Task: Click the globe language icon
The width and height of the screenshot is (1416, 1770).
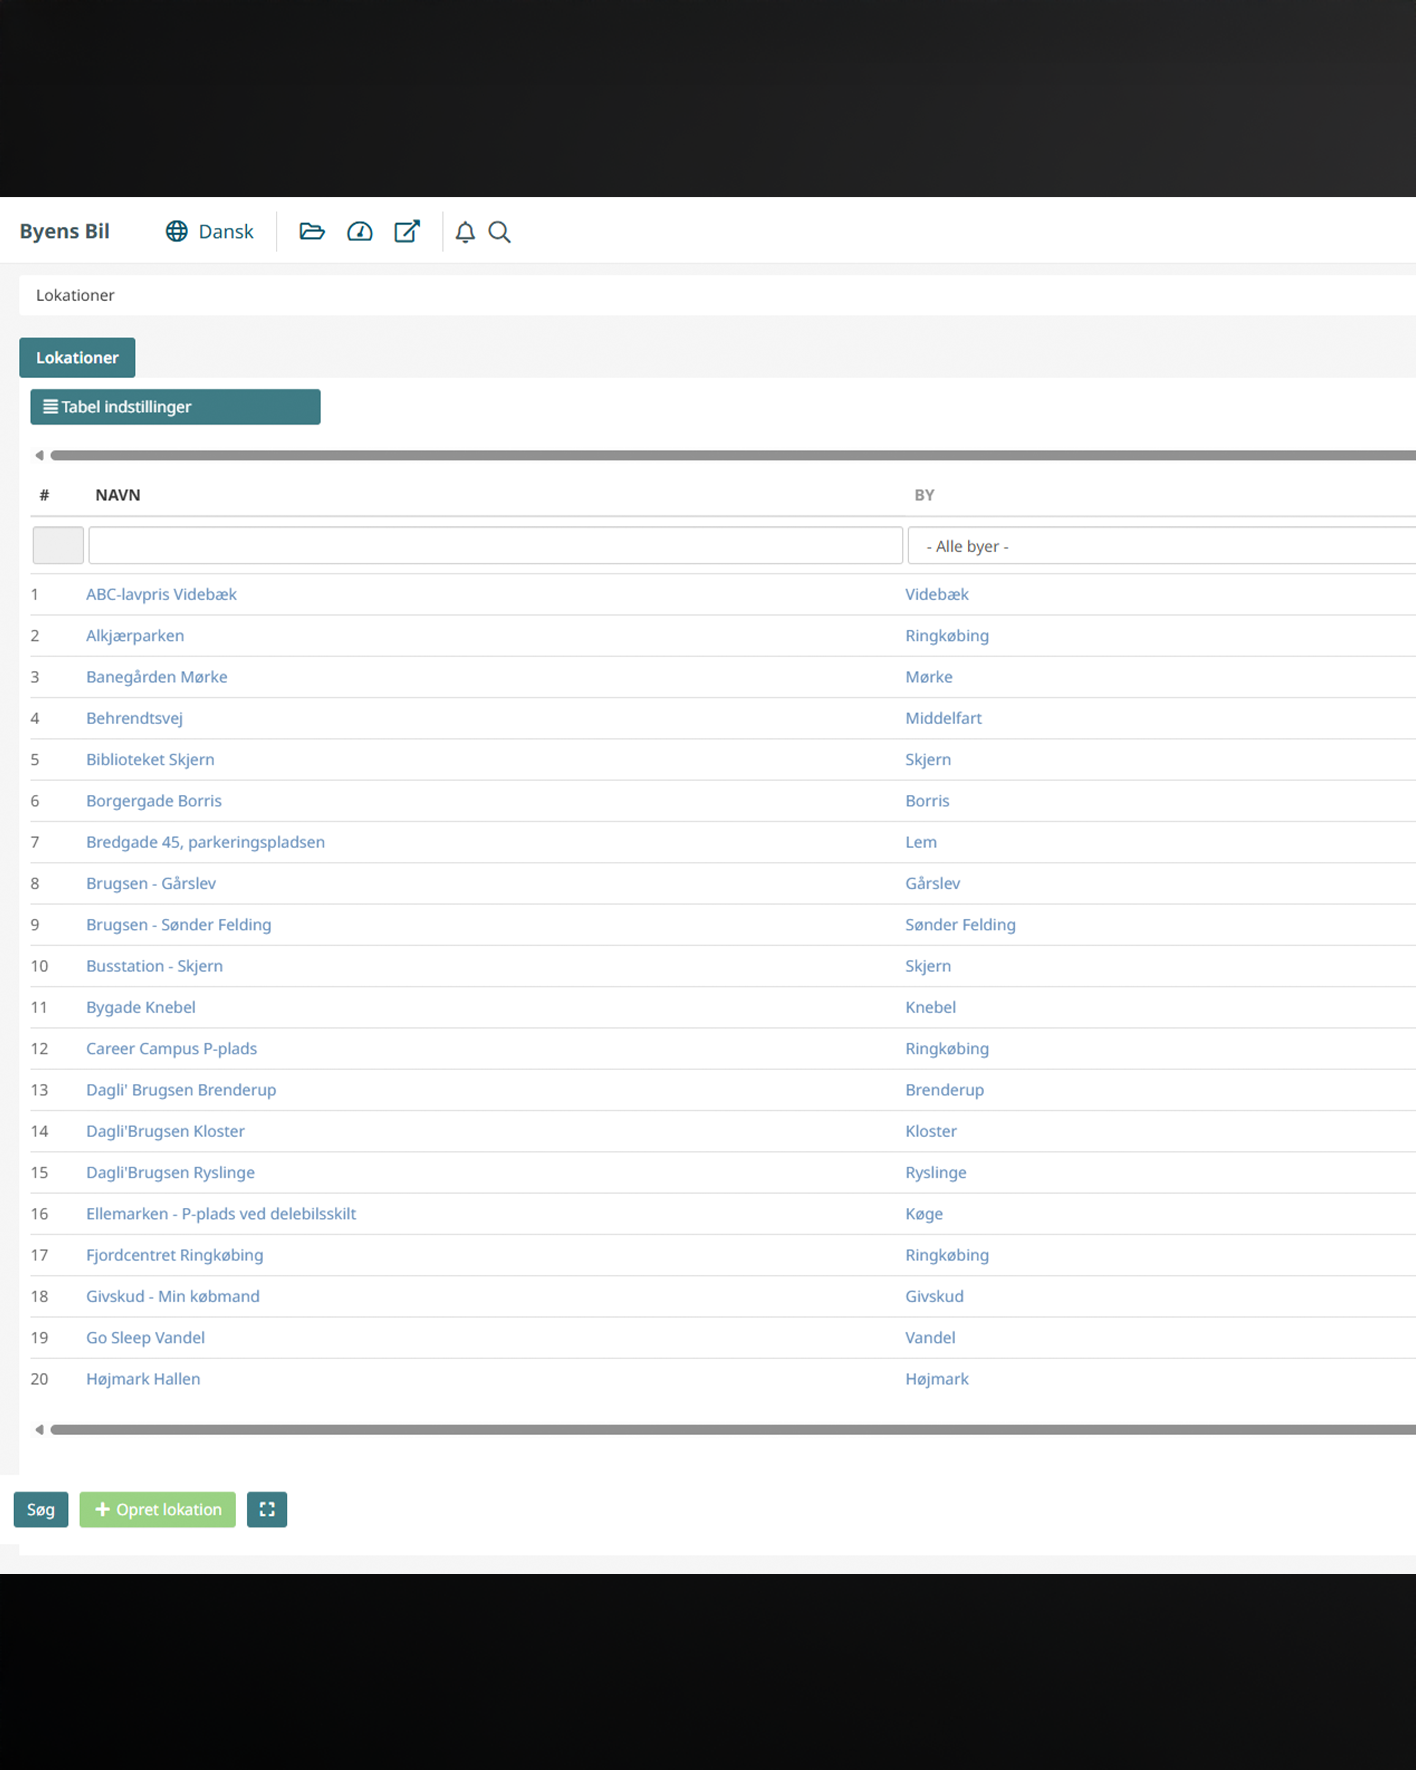Action: (x=177, y=231)
